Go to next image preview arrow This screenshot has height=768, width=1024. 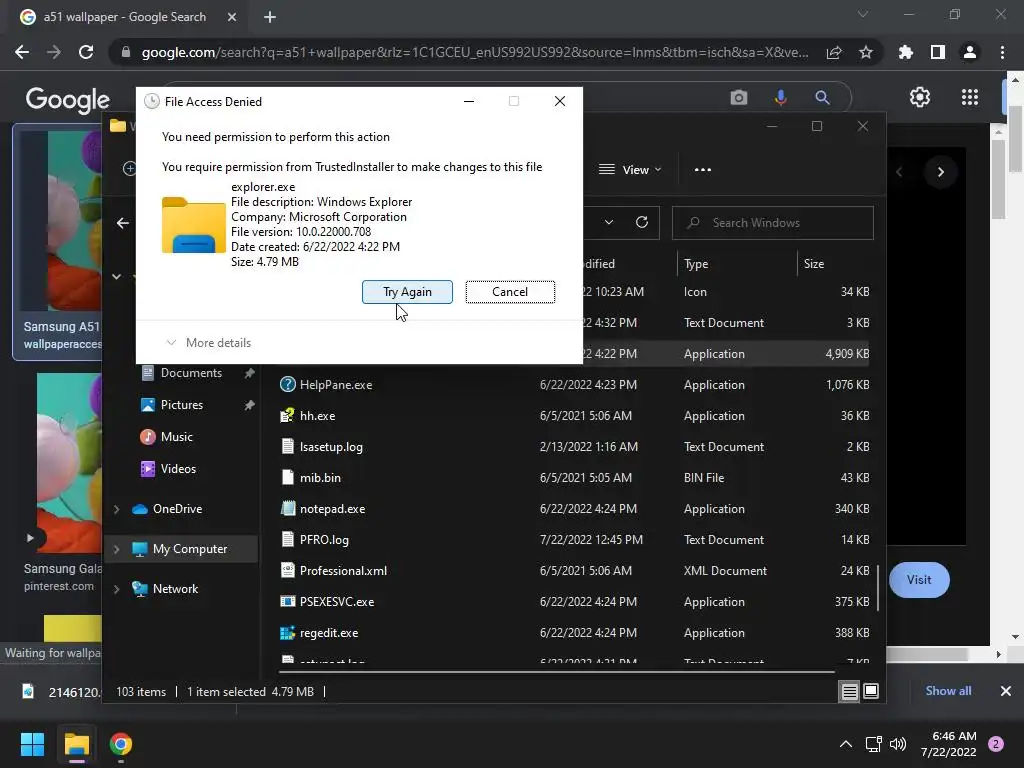click(940, 172)
